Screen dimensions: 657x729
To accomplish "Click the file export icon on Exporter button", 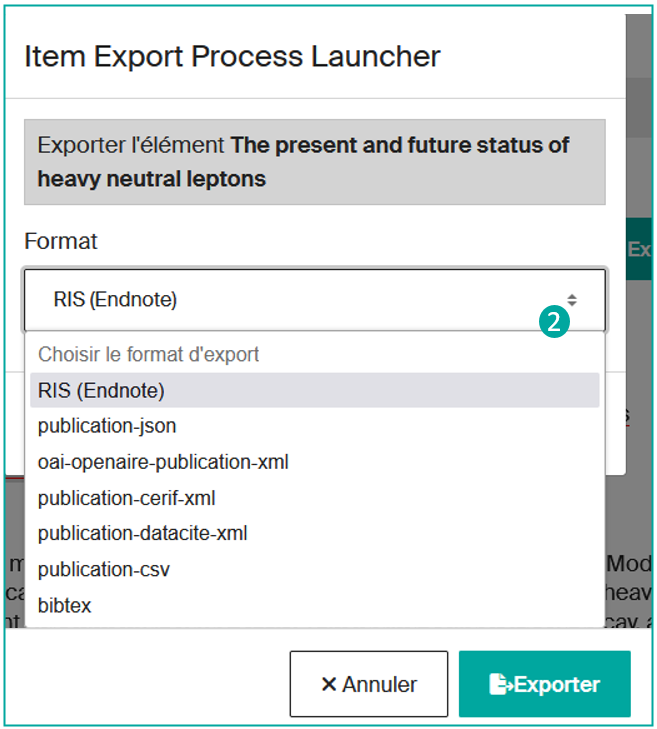I will [500, 685].
